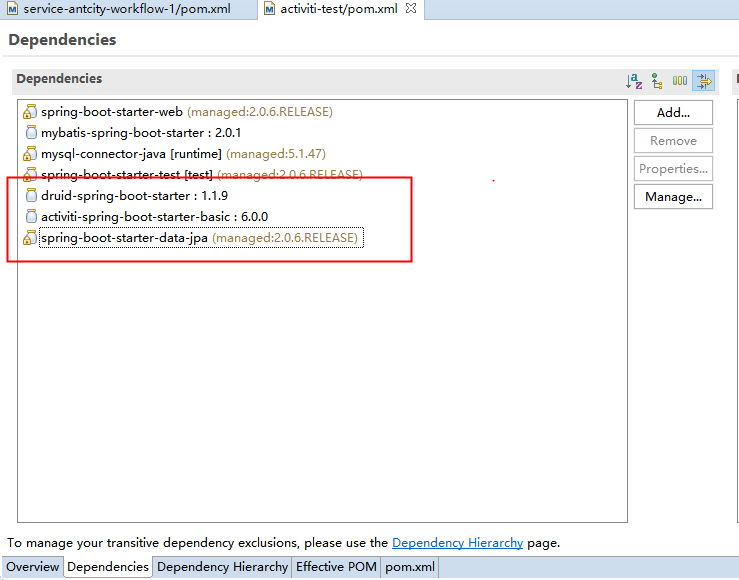Open the pom.xml source tab
The height and width of the screenshot is (580, 739).
point(410,566)
